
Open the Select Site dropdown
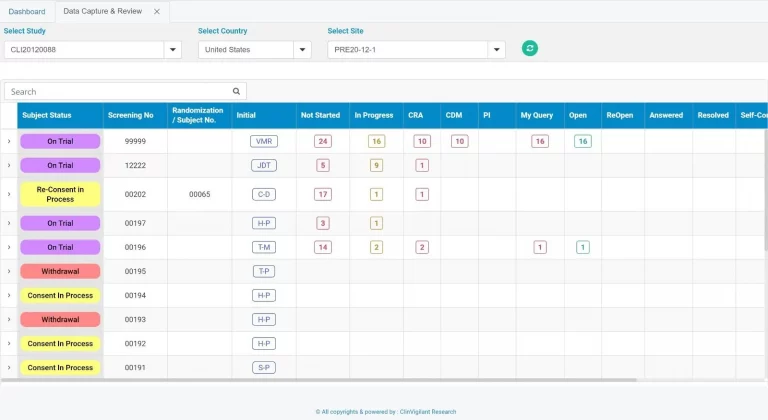pos(496,50)
